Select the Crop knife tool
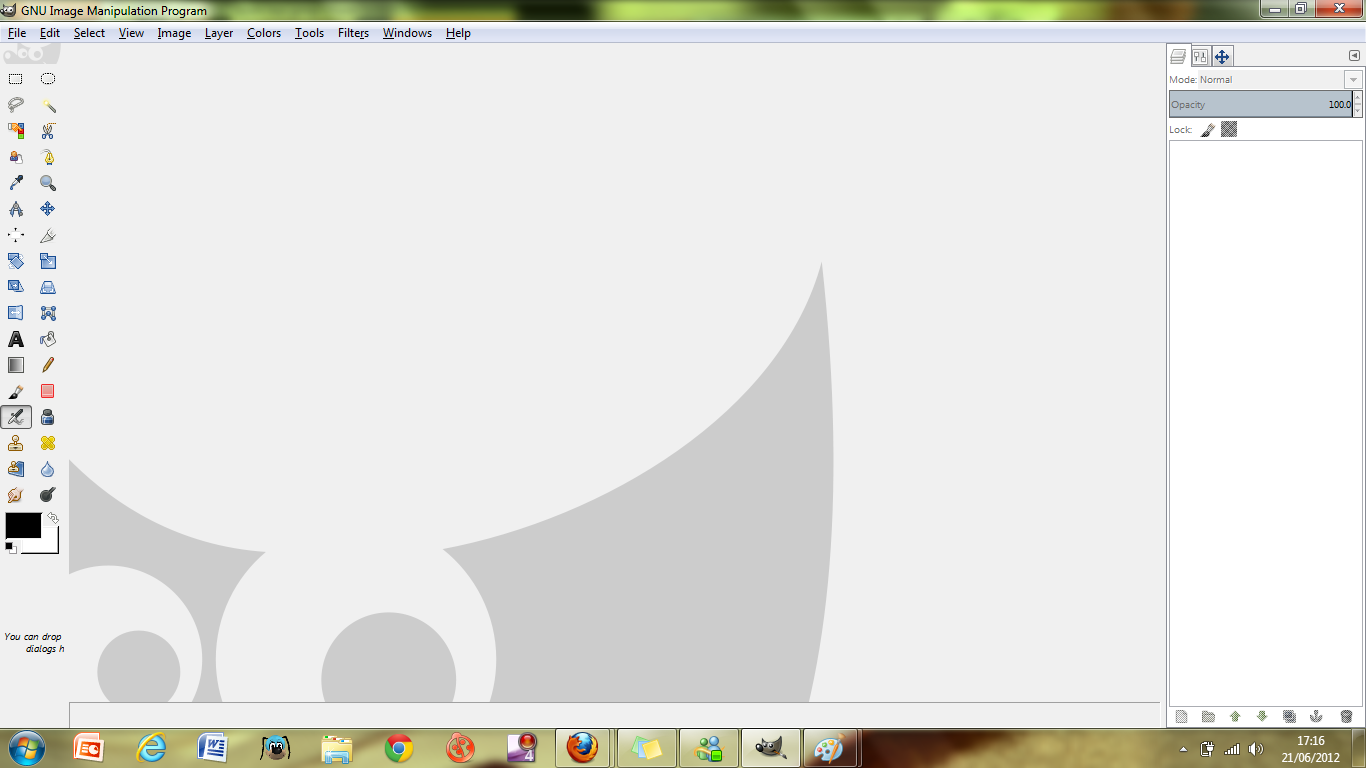Image resolution: width=1366 pixels, height=768 pixels. tap(48, 235)
